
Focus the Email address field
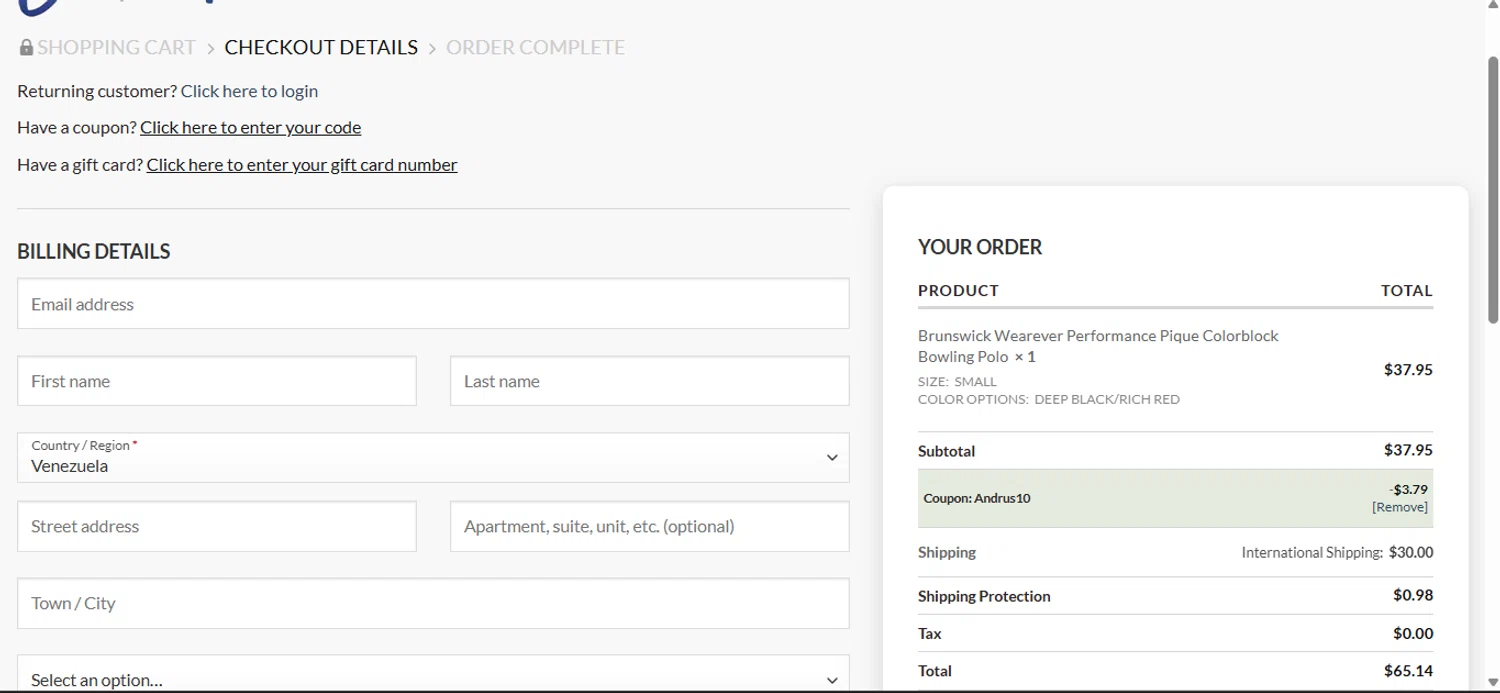pyautogui.click(x=433, y=304)
